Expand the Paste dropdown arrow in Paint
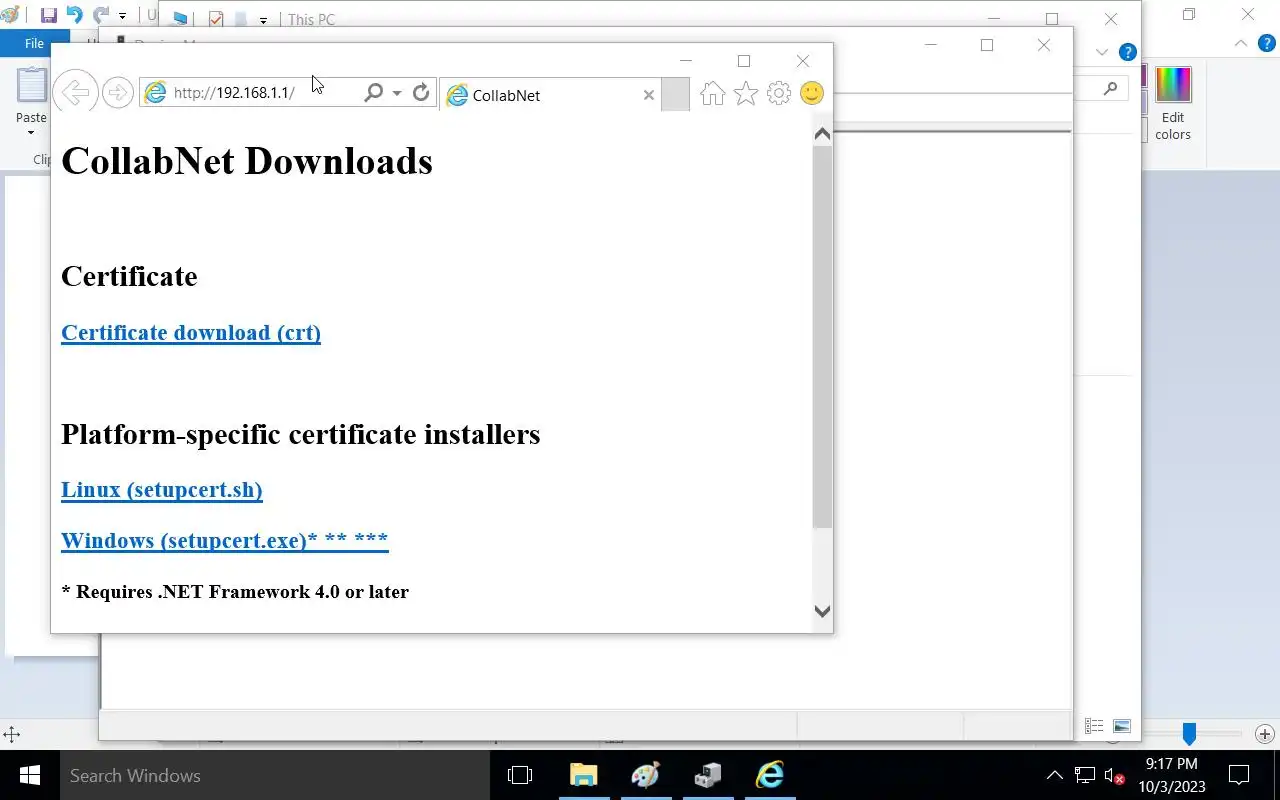The image size is (1280, 800). point(31,132)
